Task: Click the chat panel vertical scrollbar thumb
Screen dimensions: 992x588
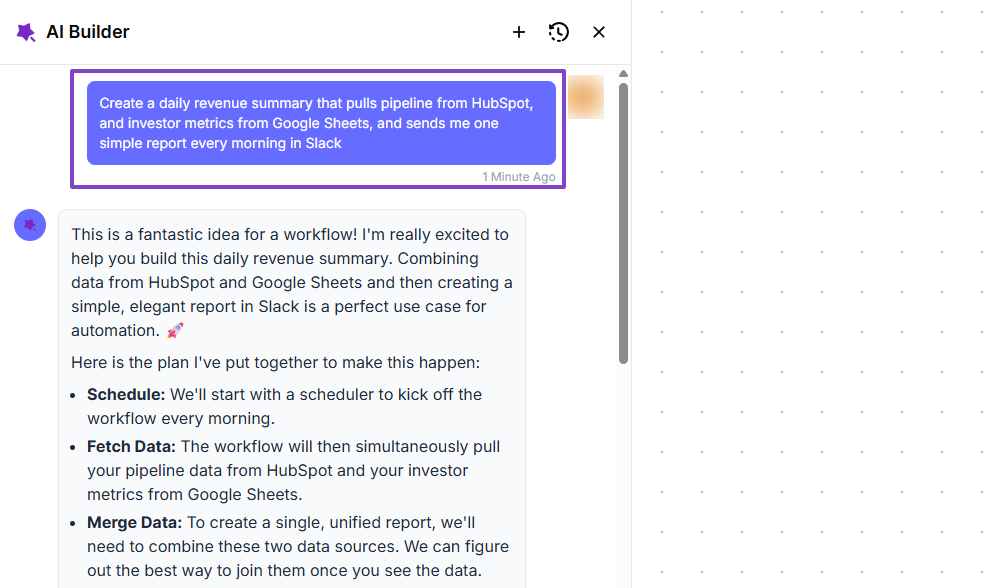Action: click(623, 223)
